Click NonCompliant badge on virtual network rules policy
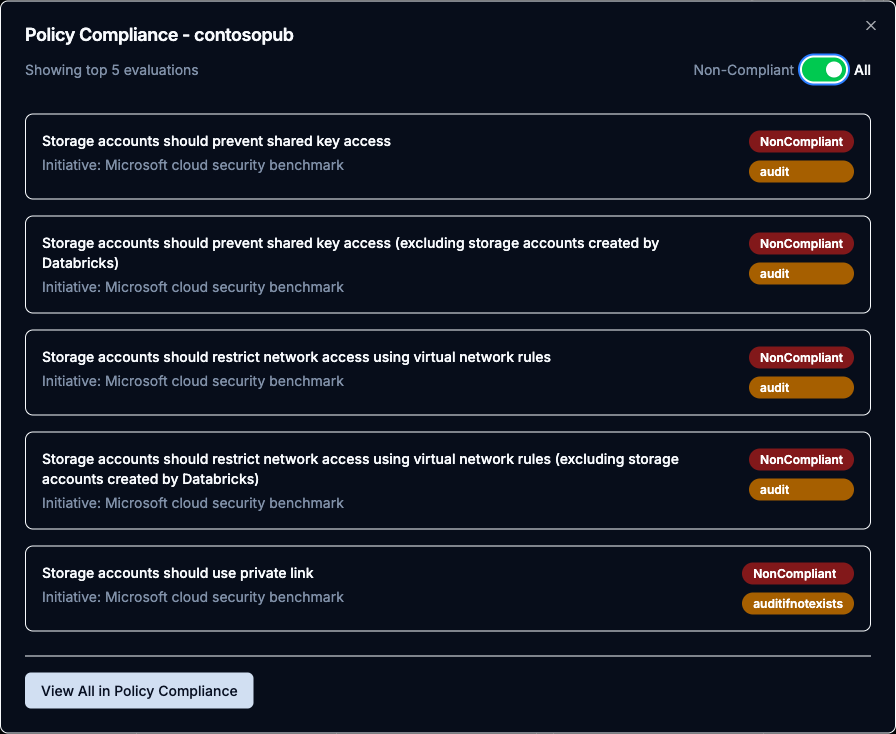The width and height of the screenshot is (896, 734). 801,358
